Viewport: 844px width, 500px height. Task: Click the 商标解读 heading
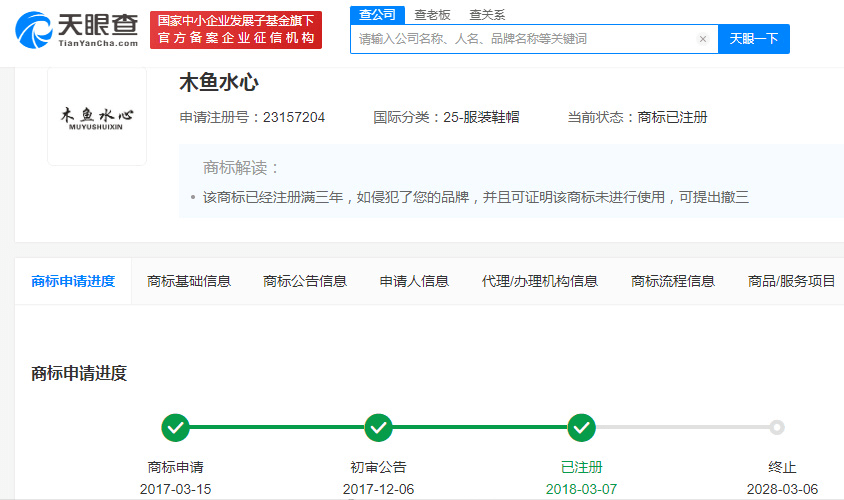coord(240,168)
